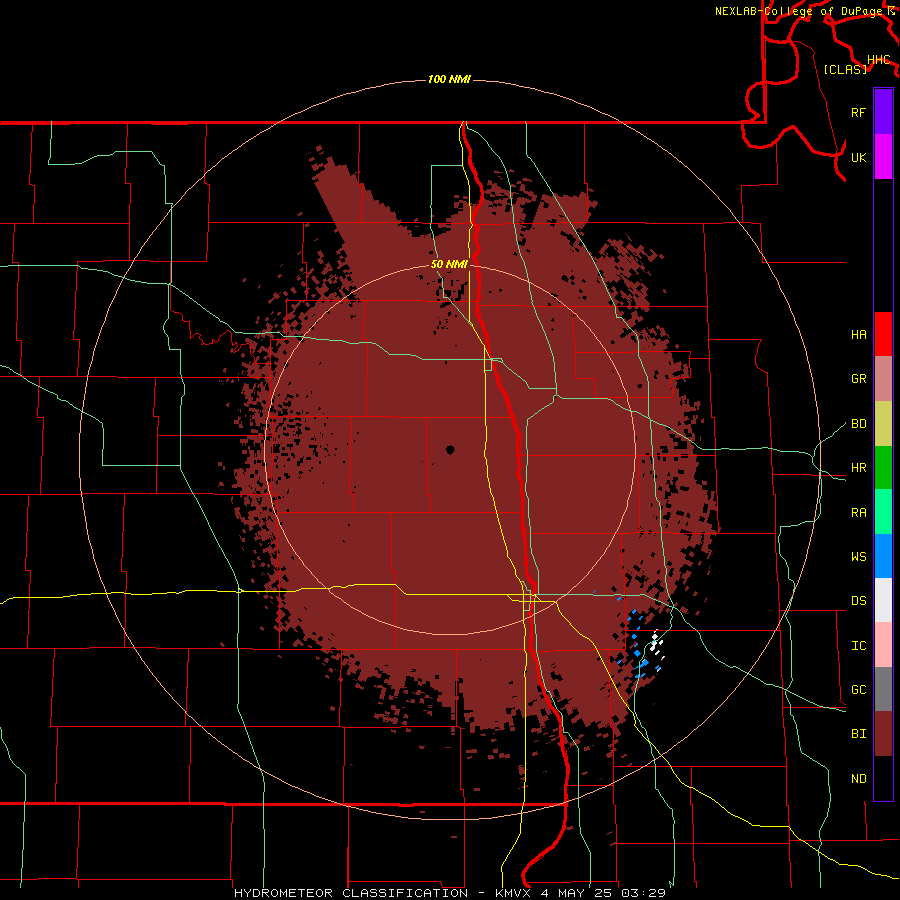Click the ND legend label
Screen dimensions: 900x900
(859, 778)
